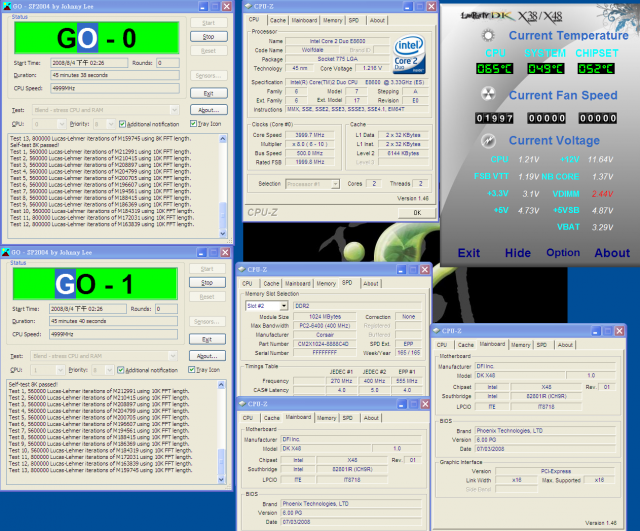Switch to Cache tab in top CPU-Z window
The height and width of the screenshot is (531, 640).
(x=278, y=20)
